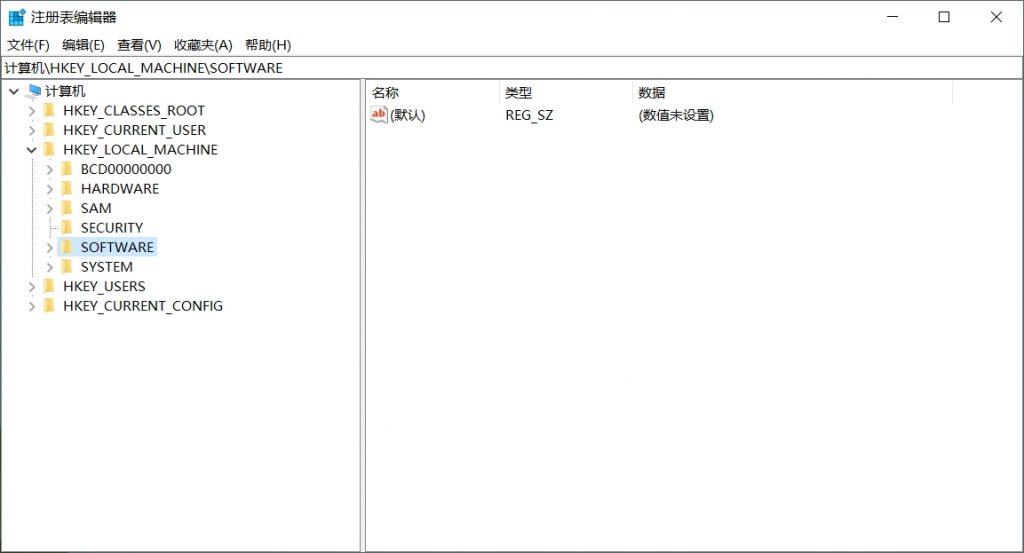Click the (数值未设置) data cell

point(676,116)
